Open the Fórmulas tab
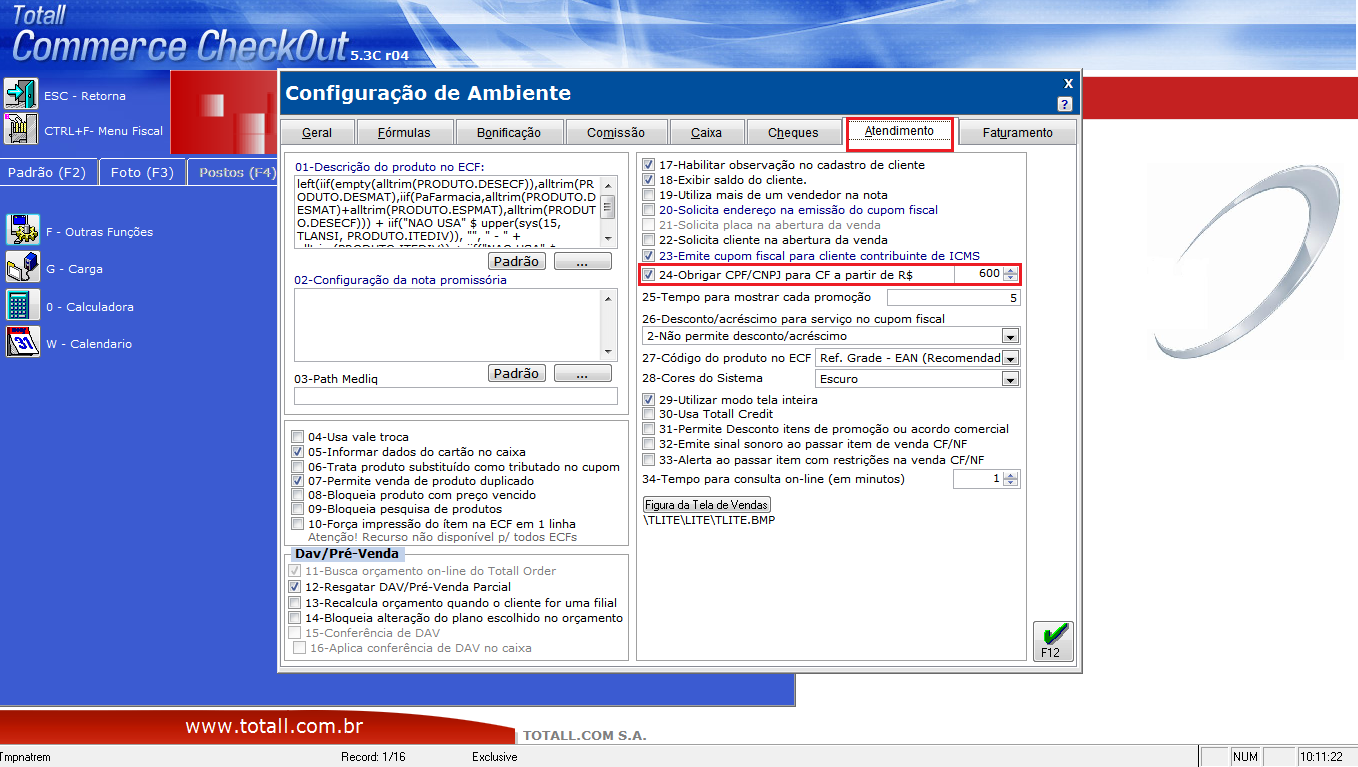The image size is (1358, 767). pos(404,132)
